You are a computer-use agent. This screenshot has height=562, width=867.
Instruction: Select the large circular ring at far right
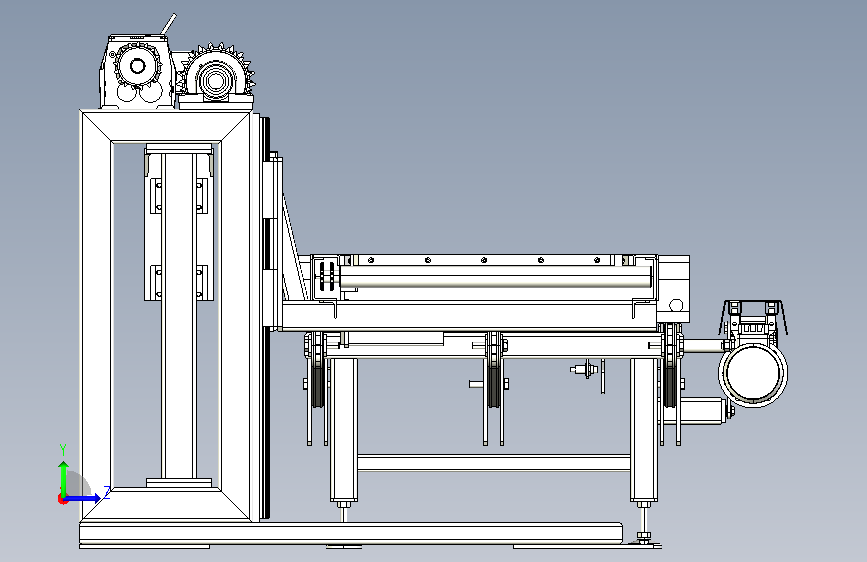click(x=753, y=374)
